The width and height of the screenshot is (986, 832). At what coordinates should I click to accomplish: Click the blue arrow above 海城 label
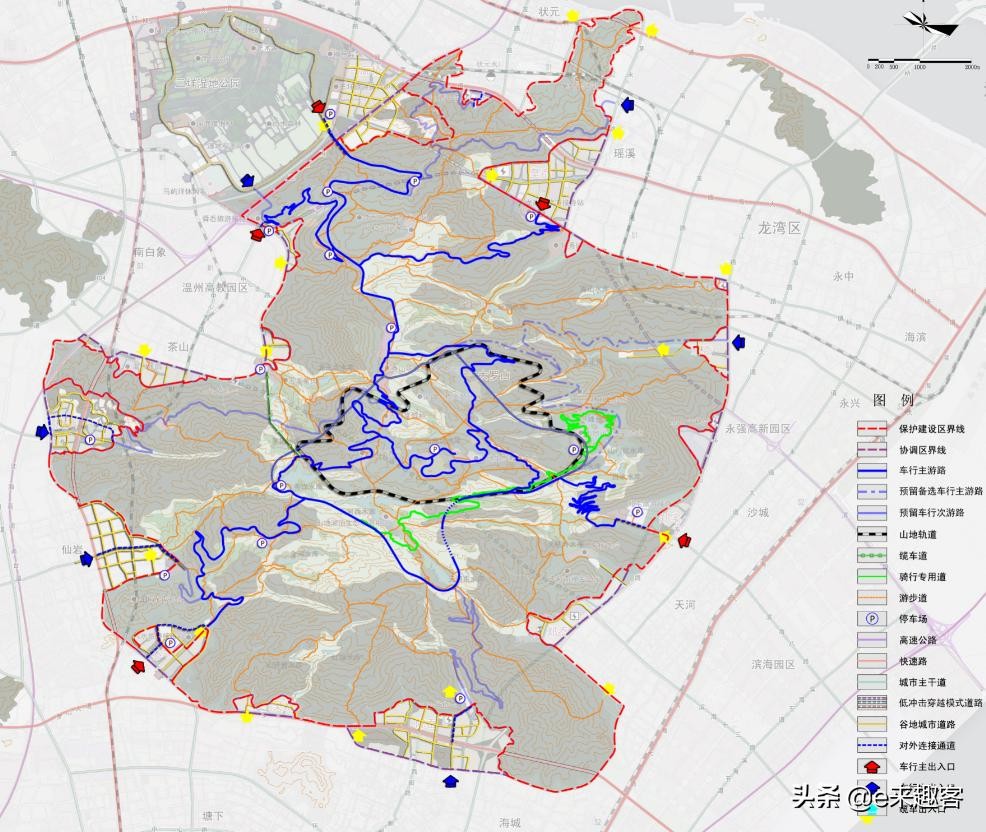click(449, 781)
